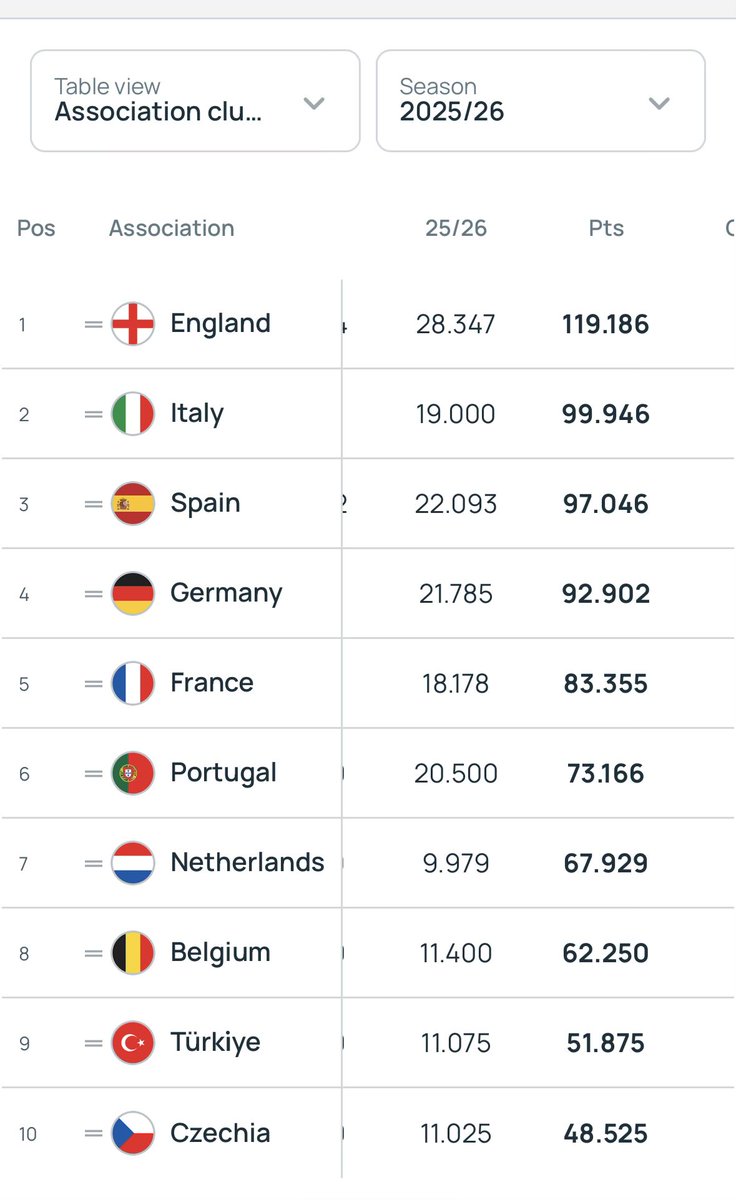This screenshot has height=1200, width=736.
Task: Click the Portugal flag icon
Action: click(133, 773)
